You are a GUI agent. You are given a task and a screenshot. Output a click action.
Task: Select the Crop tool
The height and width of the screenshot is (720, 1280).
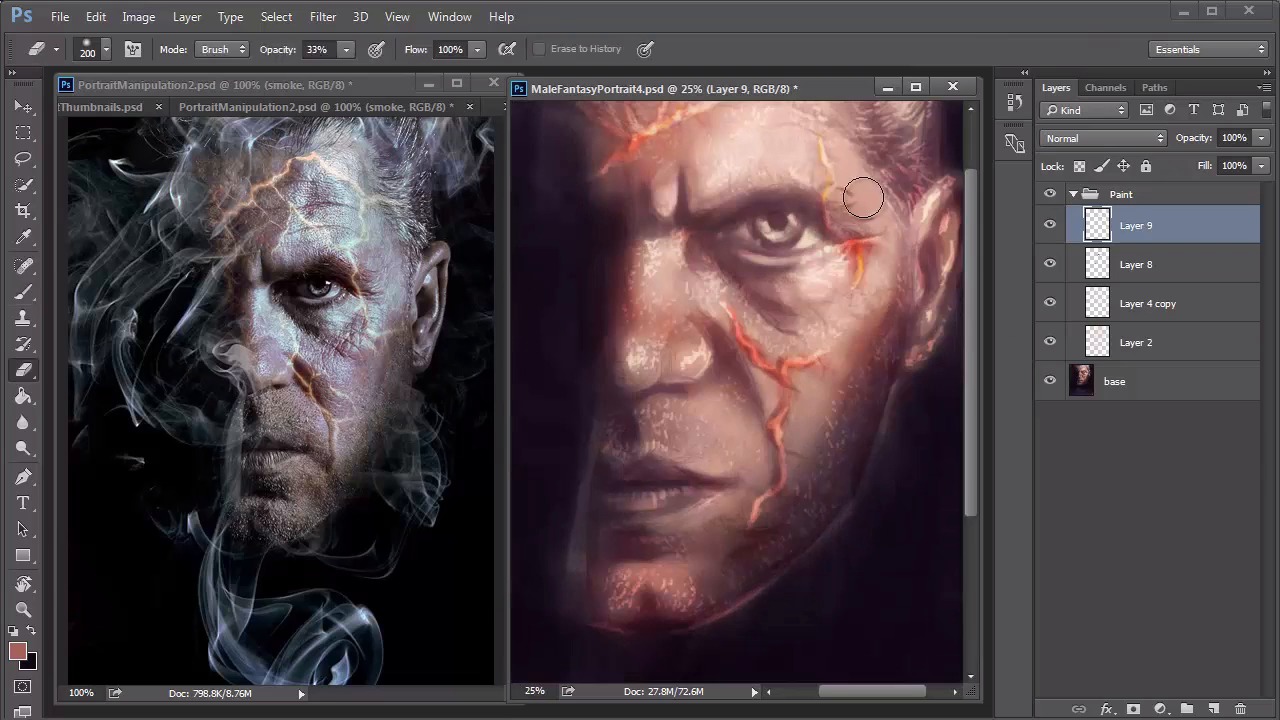click(23, 211)
